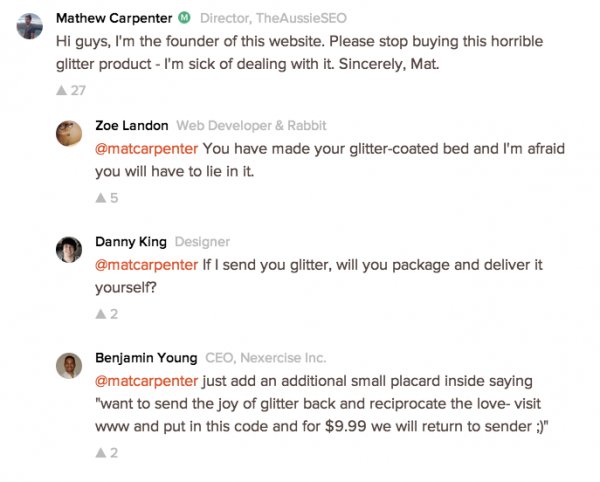This screenshot has width=600, height=482.
Task: Upvote Benjamin Young's reply arrow
Action: tap(101, 453)
